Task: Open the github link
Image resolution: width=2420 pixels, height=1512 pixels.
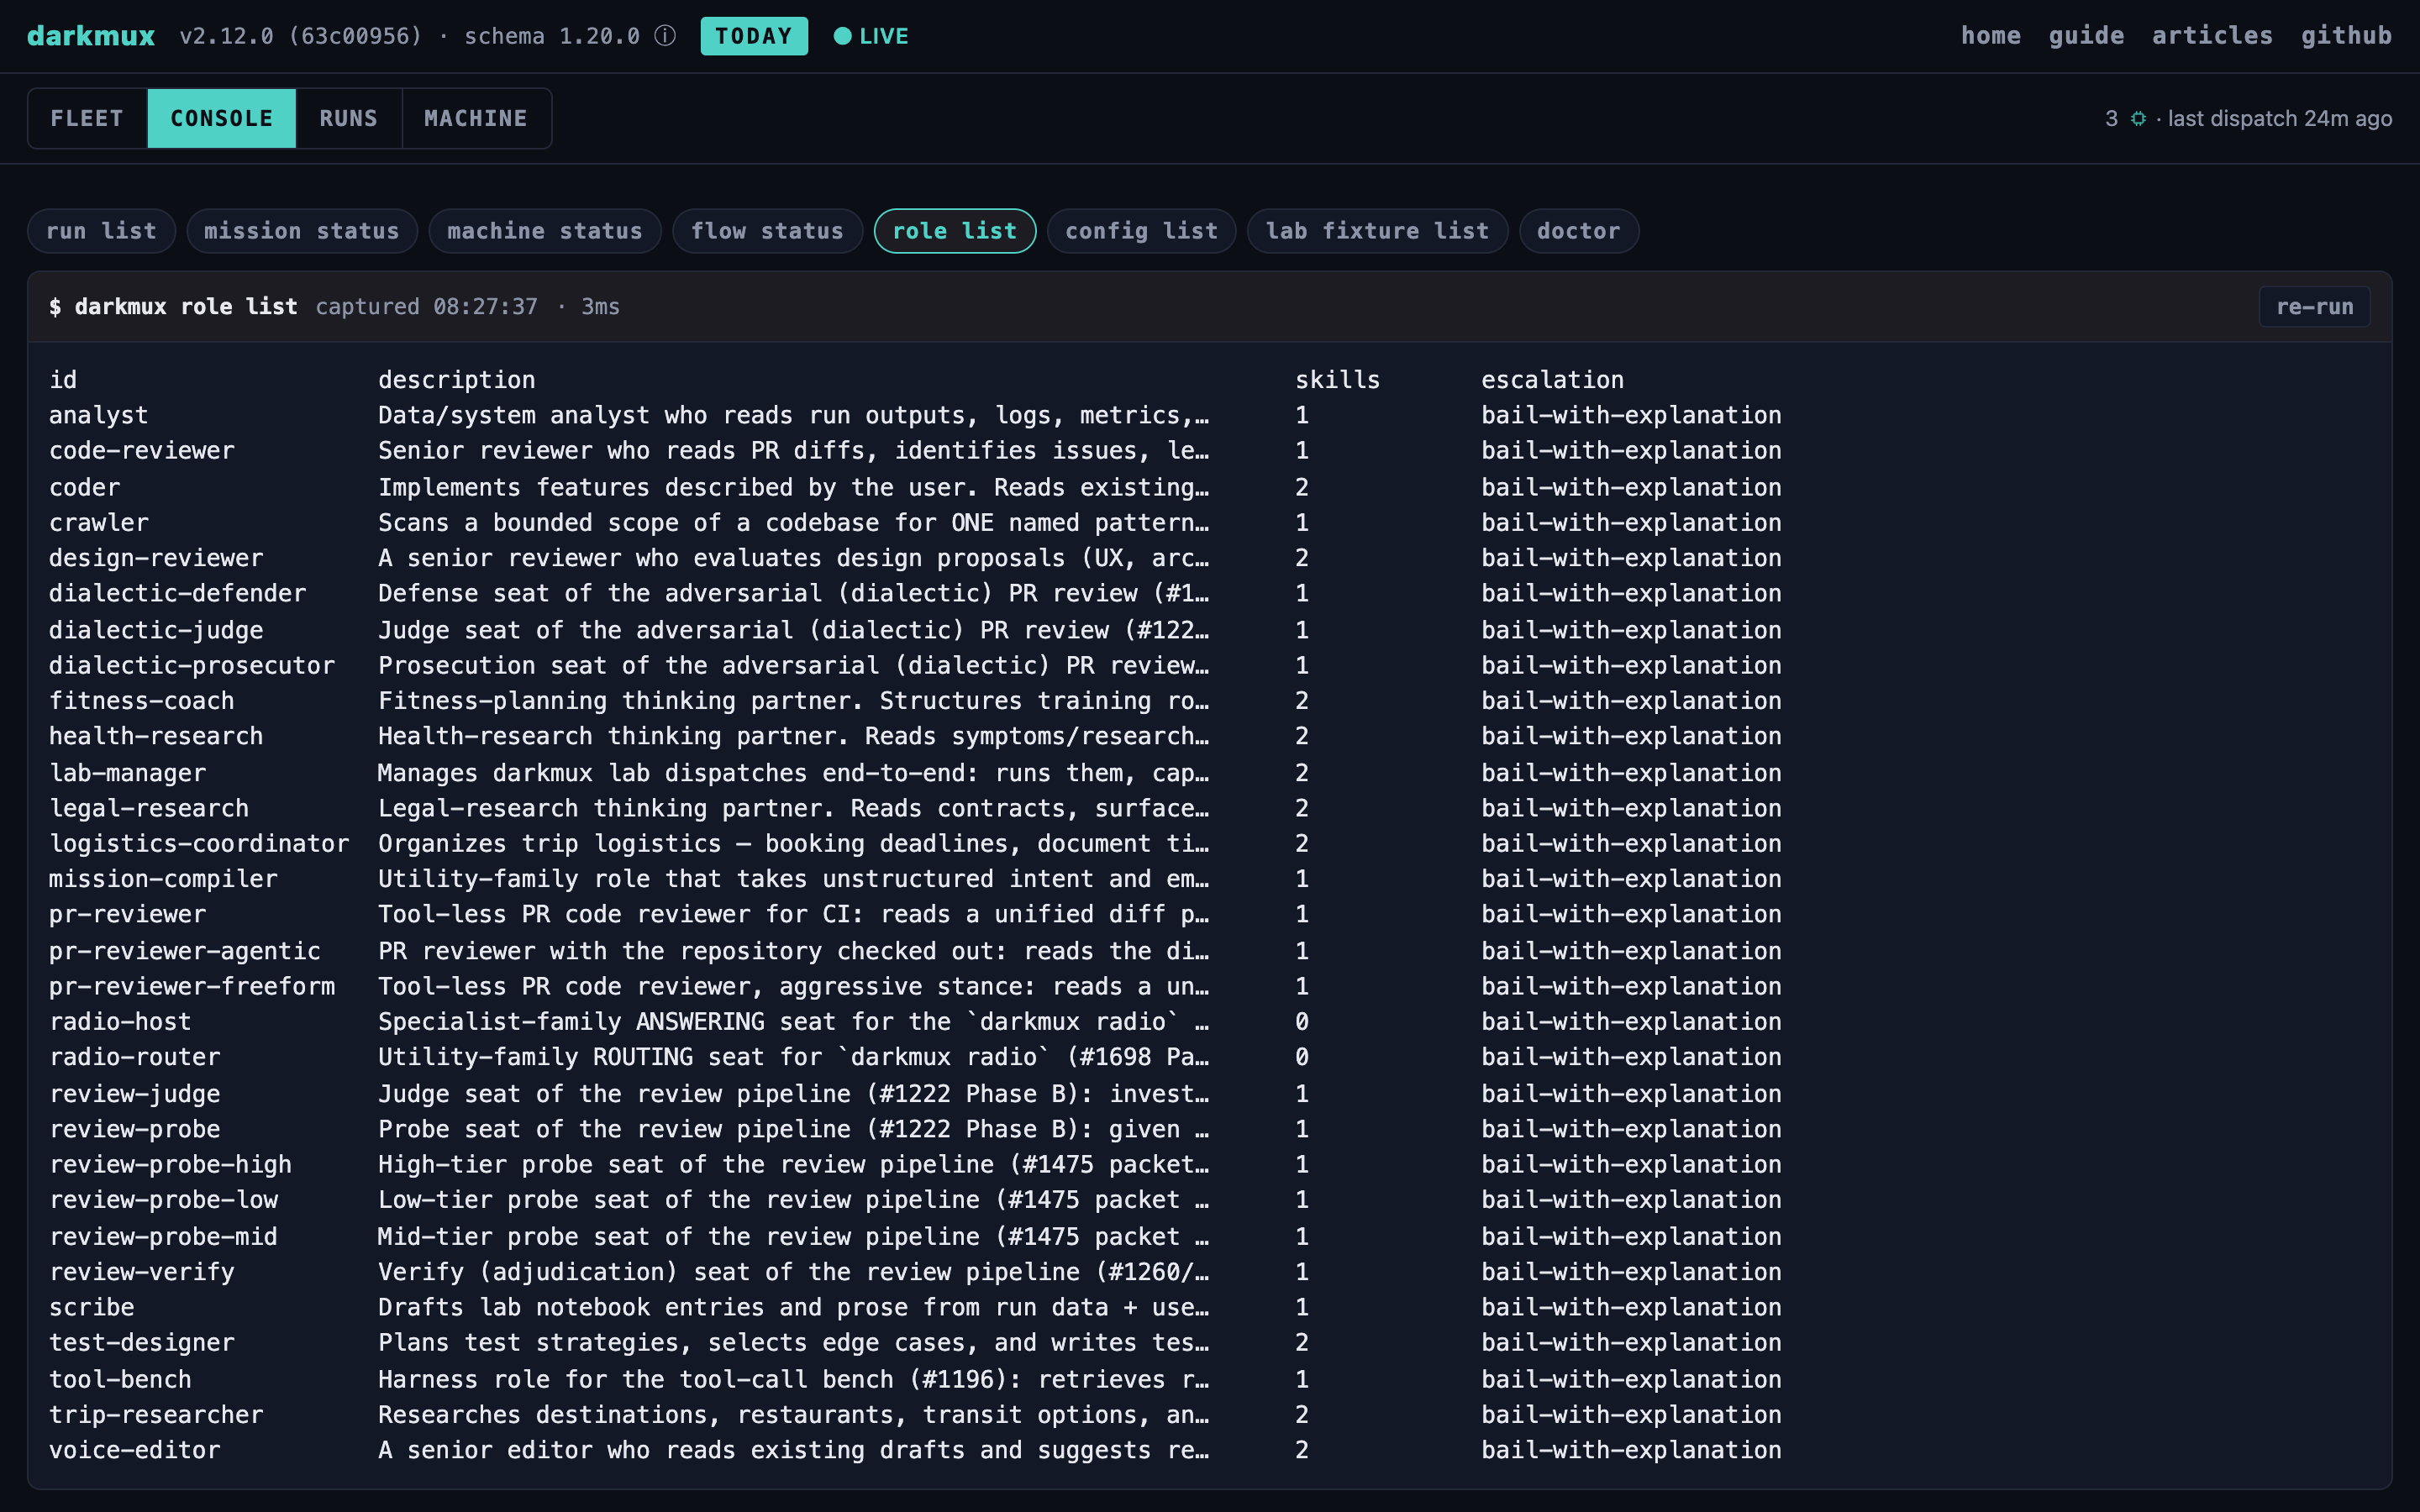Action: 2346,36
